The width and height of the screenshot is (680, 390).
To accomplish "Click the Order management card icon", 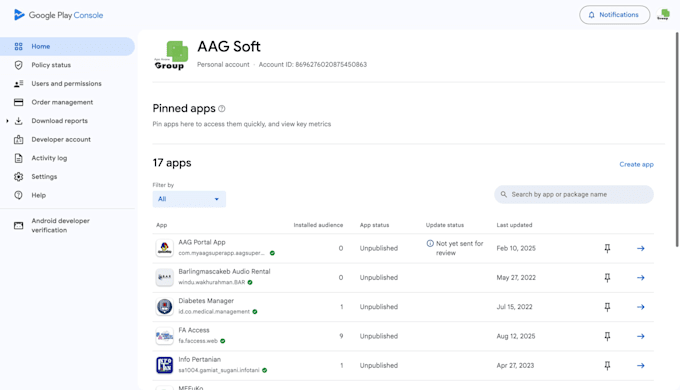I will tap(18, 102).
